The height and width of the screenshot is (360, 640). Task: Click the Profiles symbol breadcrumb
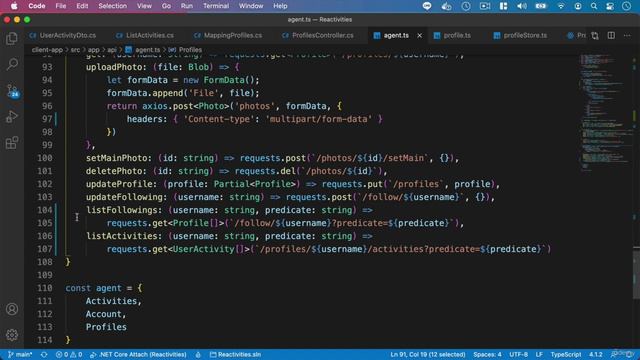185,50
